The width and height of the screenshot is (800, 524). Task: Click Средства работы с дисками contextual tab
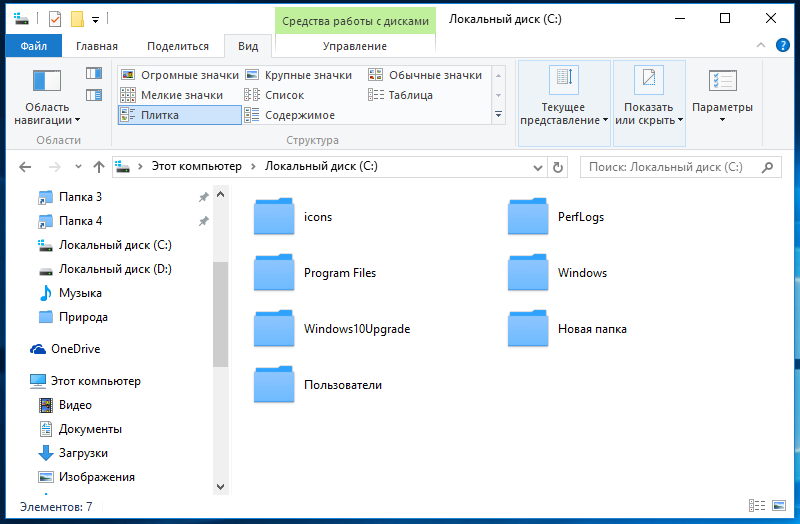356,21
